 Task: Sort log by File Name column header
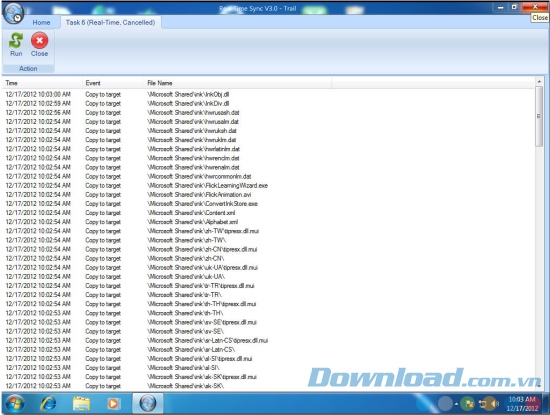tap(238, 83)
